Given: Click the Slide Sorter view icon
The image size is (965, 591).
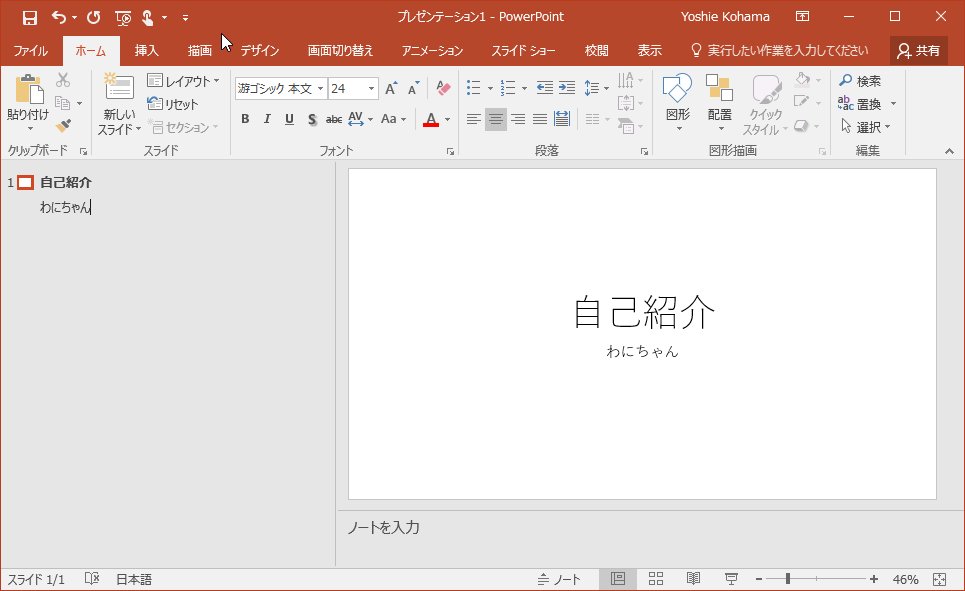Looking at the screenshot, I should (x=656, y=579).
